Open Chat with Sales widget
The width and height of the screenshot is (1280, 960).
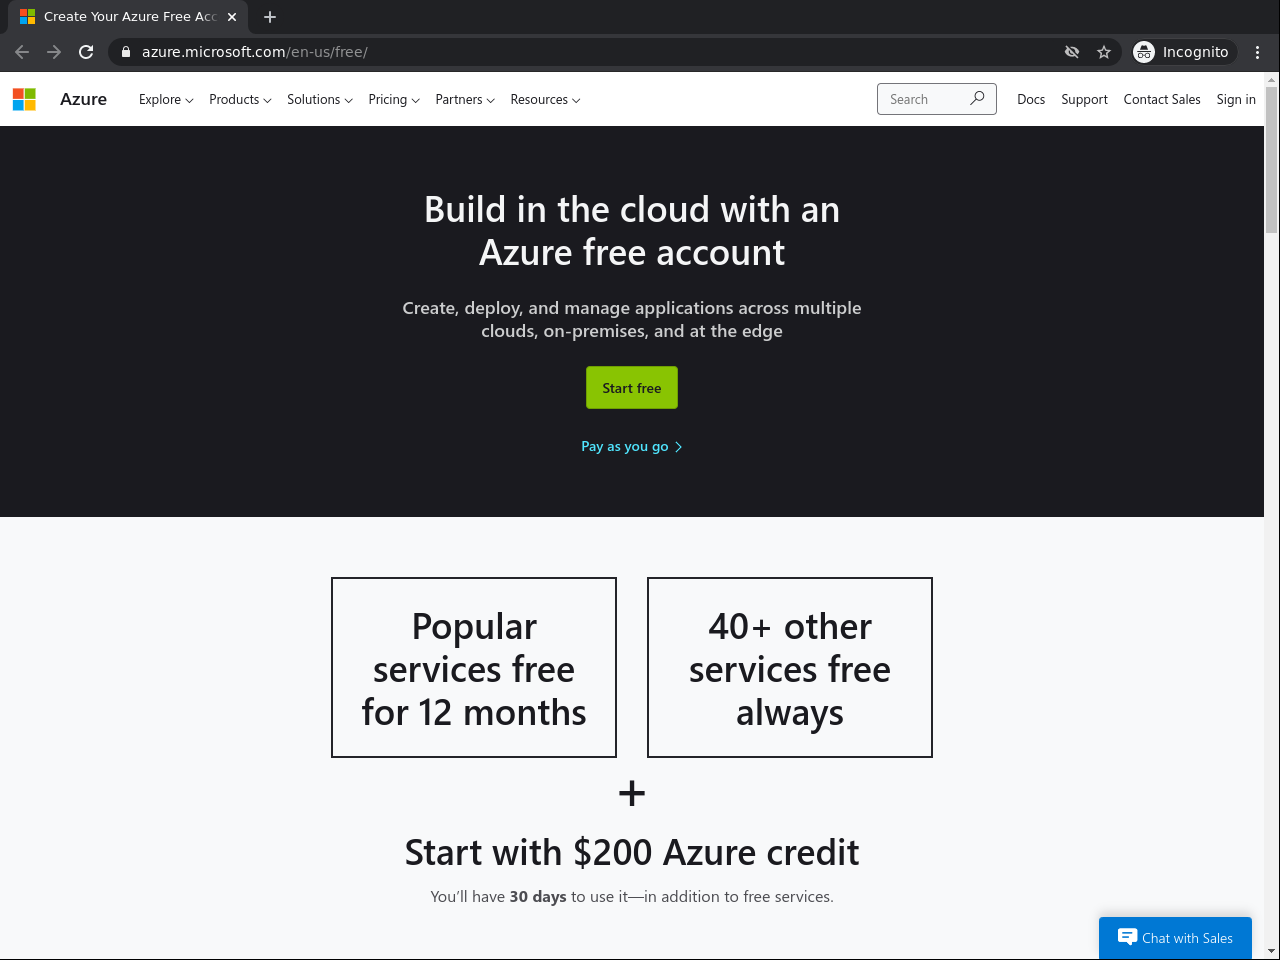click(1175, 938)
